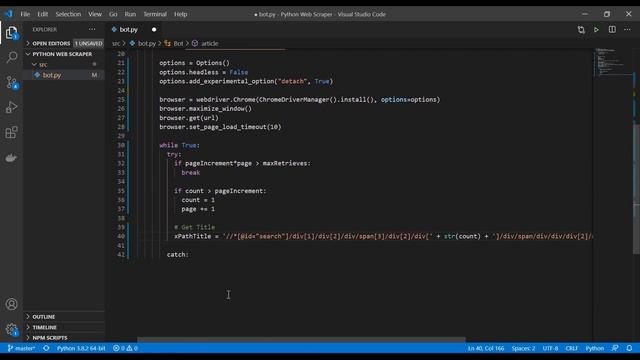Image resolution: width=640 pixels, height=360 pixels.
Task: Open the Docker view in activity bar
Action: pyautogui.click(x=11, y=158)
